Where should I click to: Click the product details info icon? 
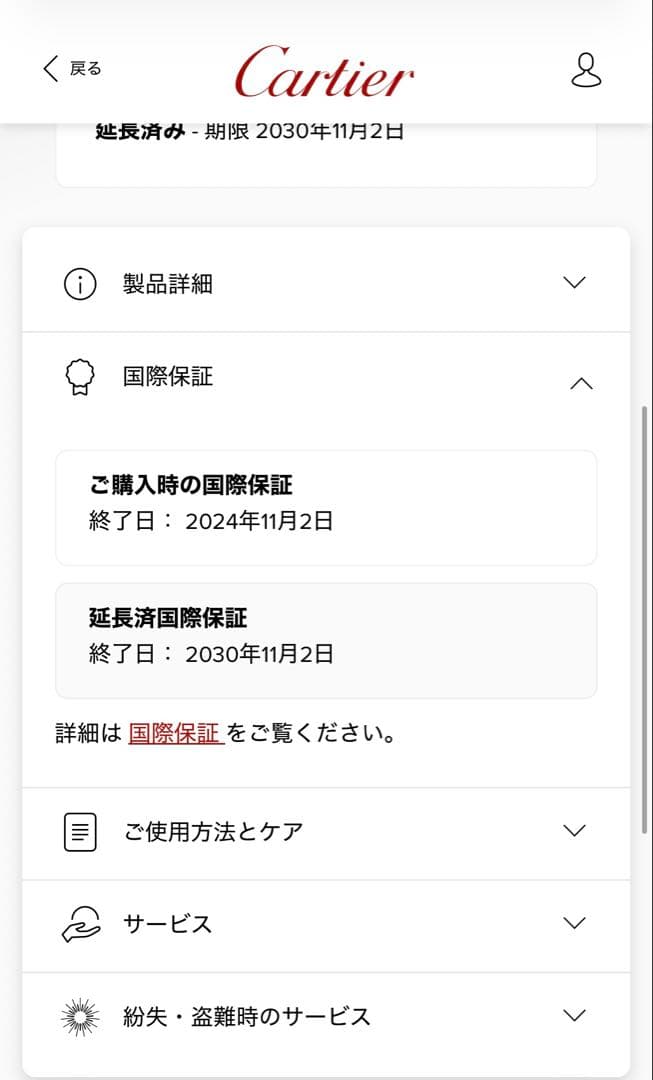pos(80,284)
